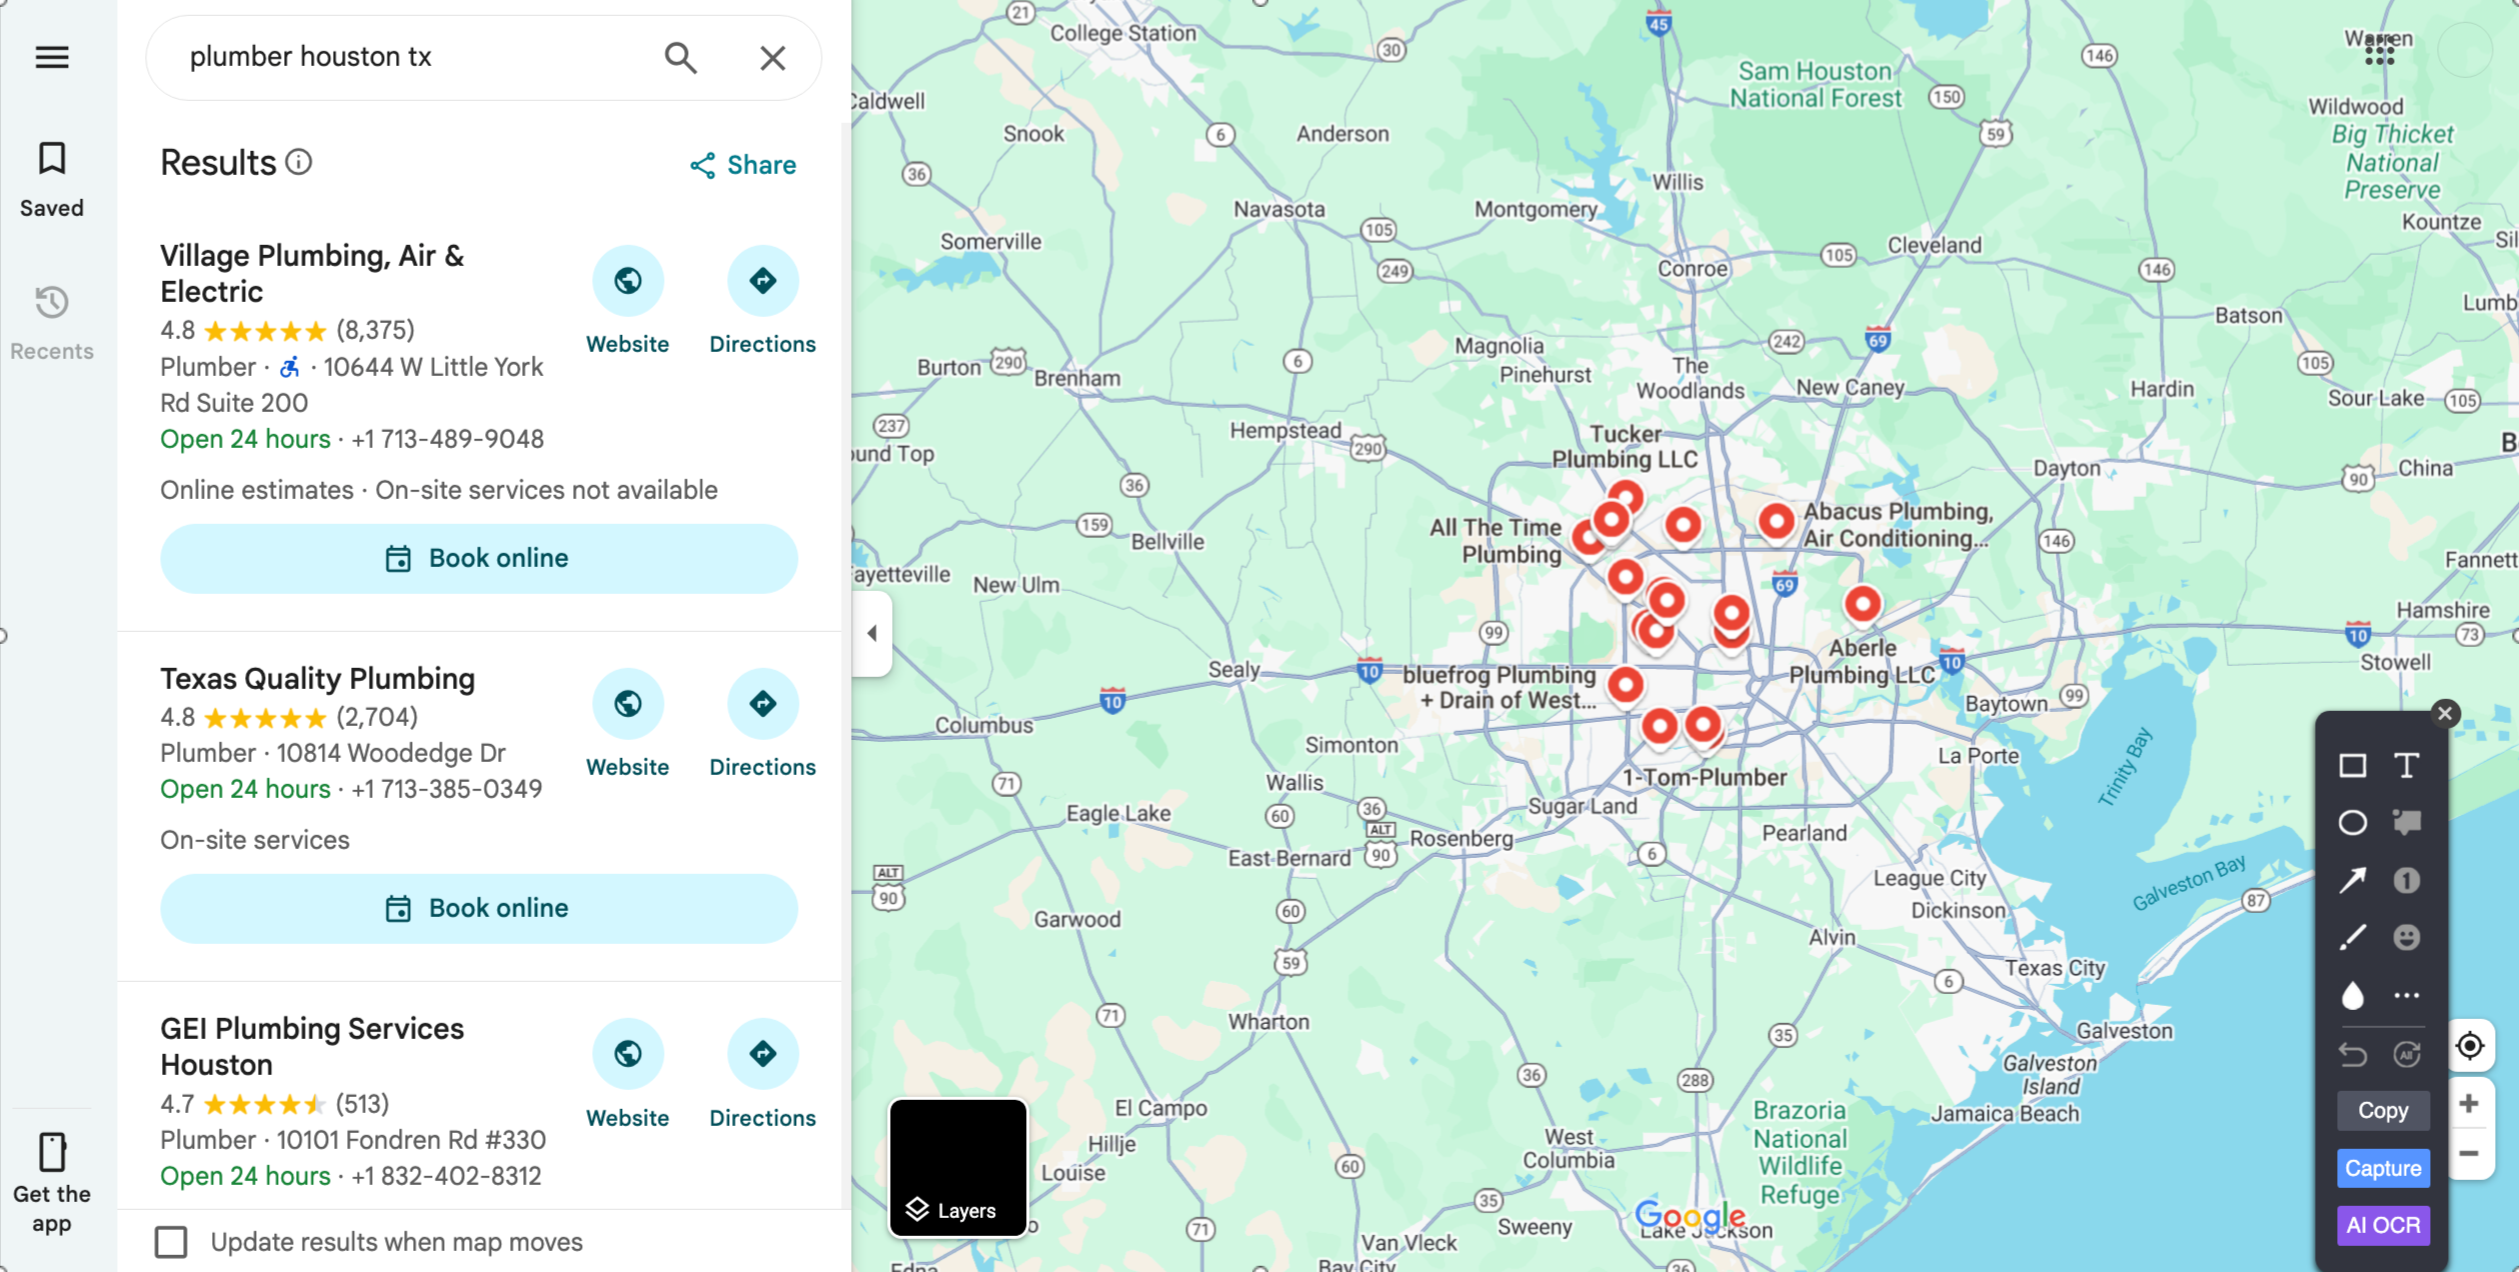The width and height of the screenshot is (2519, 1272).
Task: Book online for Village Plumbing
Action: pos(479,558)
